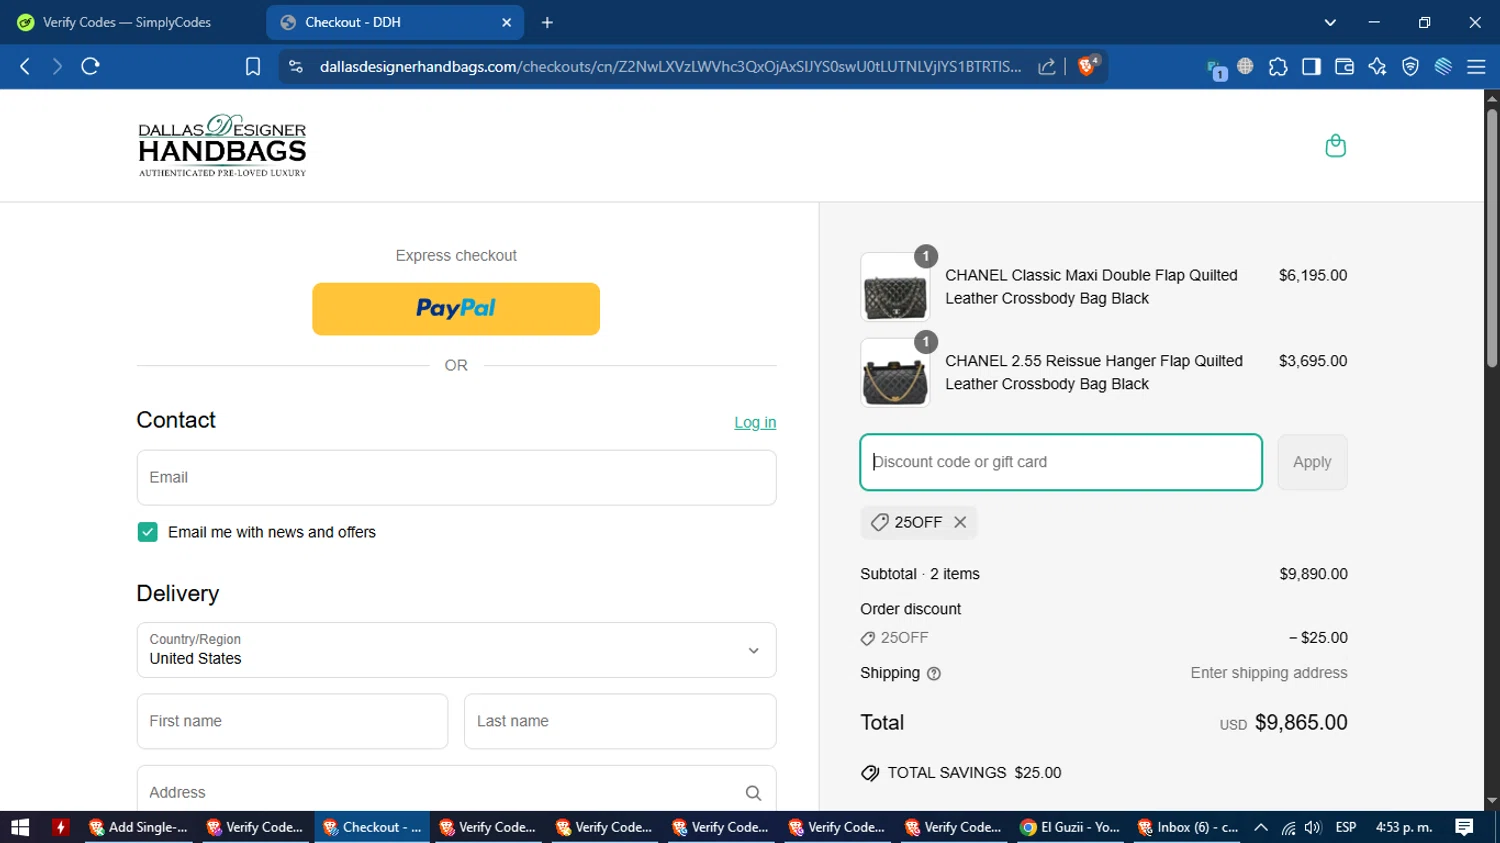Click the page vertical scrollbar
The width and height of the screenshot is (1500, 843).
tap(1492, 240)
